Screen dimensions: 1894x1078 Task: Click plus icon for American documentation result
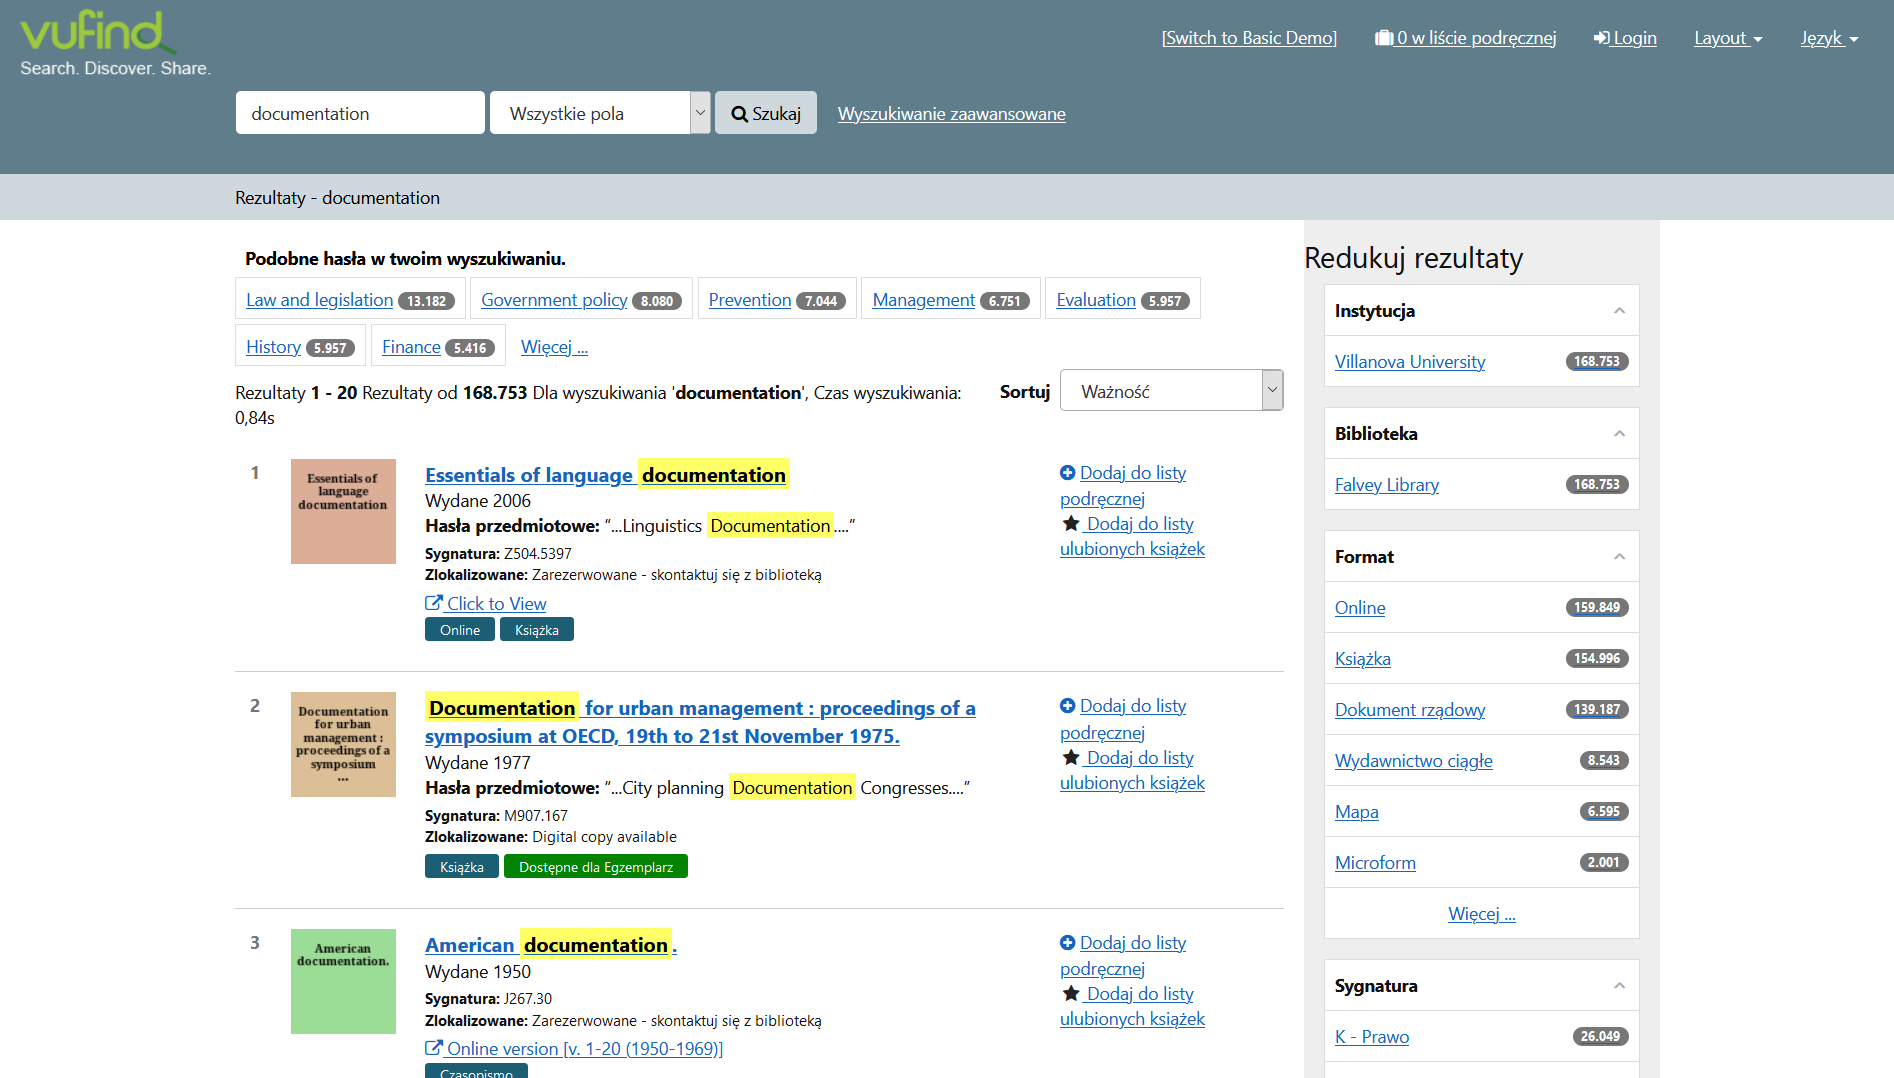coord(1067,943)
